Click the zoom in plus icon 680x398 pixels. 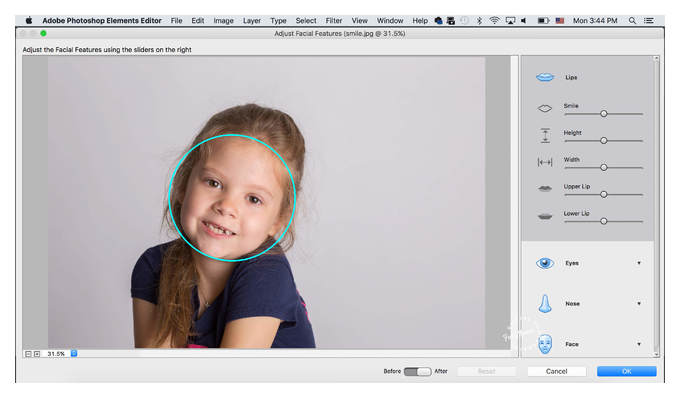coord(37,354)
